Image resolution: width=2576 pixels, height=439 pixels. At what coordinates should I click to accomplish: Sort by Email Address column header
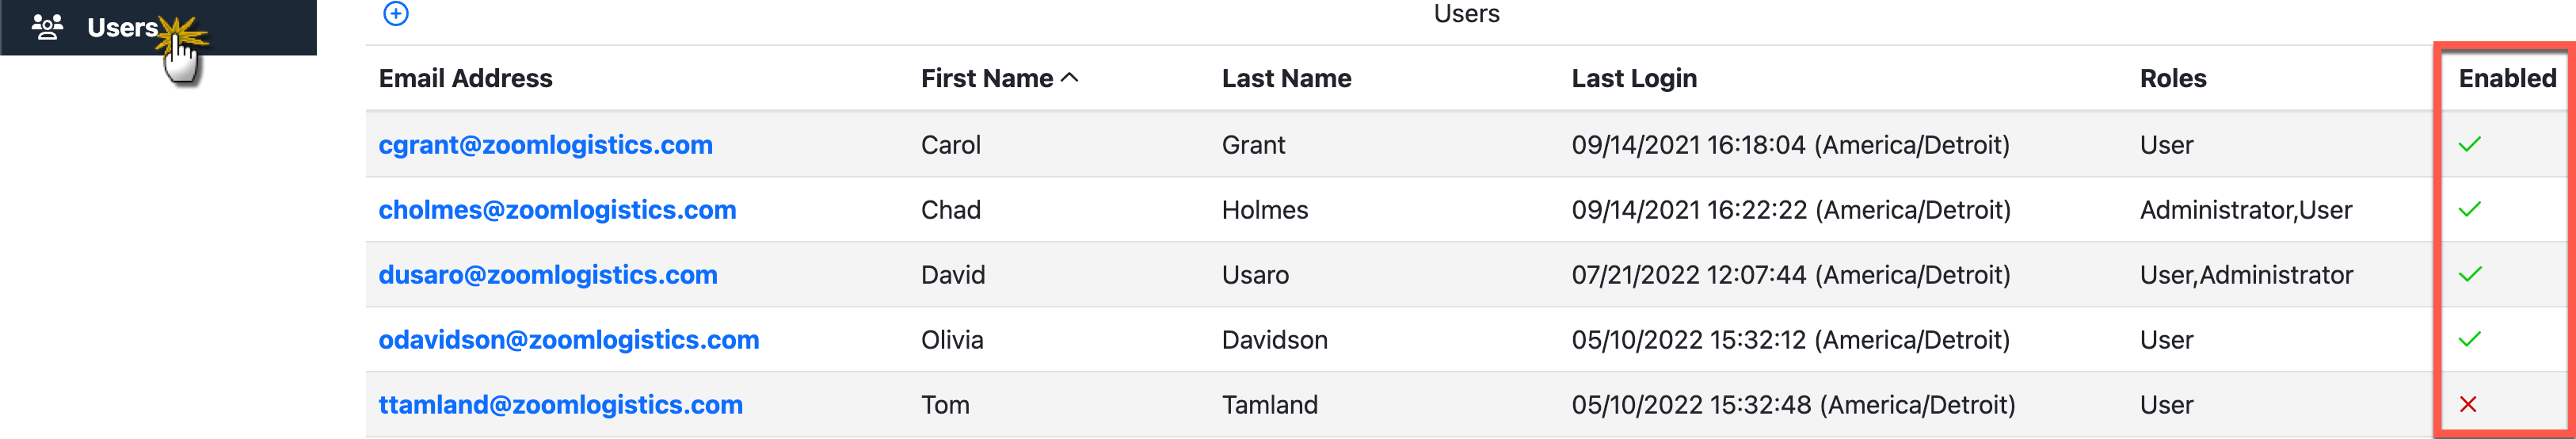[x=465, y=79]
